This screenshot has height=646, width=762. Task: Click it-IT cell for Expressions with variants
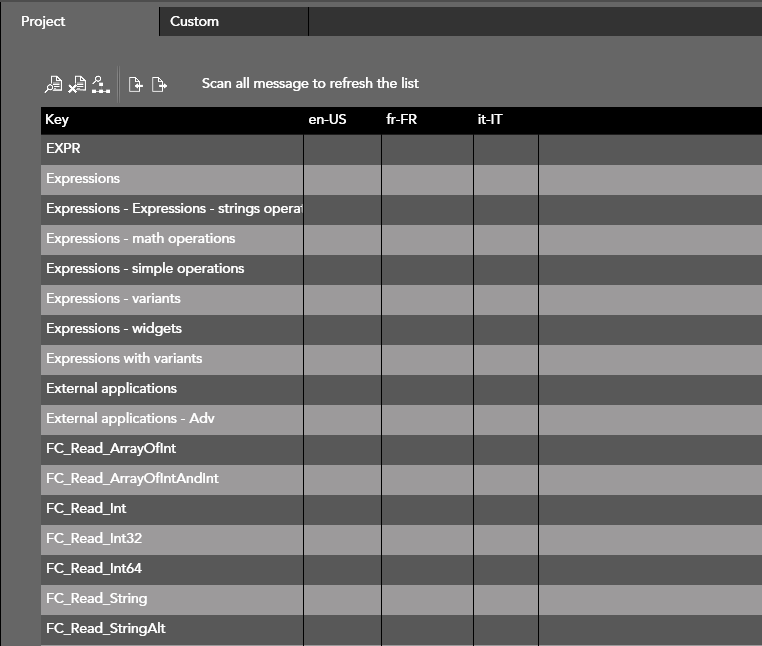pos(505,359)
